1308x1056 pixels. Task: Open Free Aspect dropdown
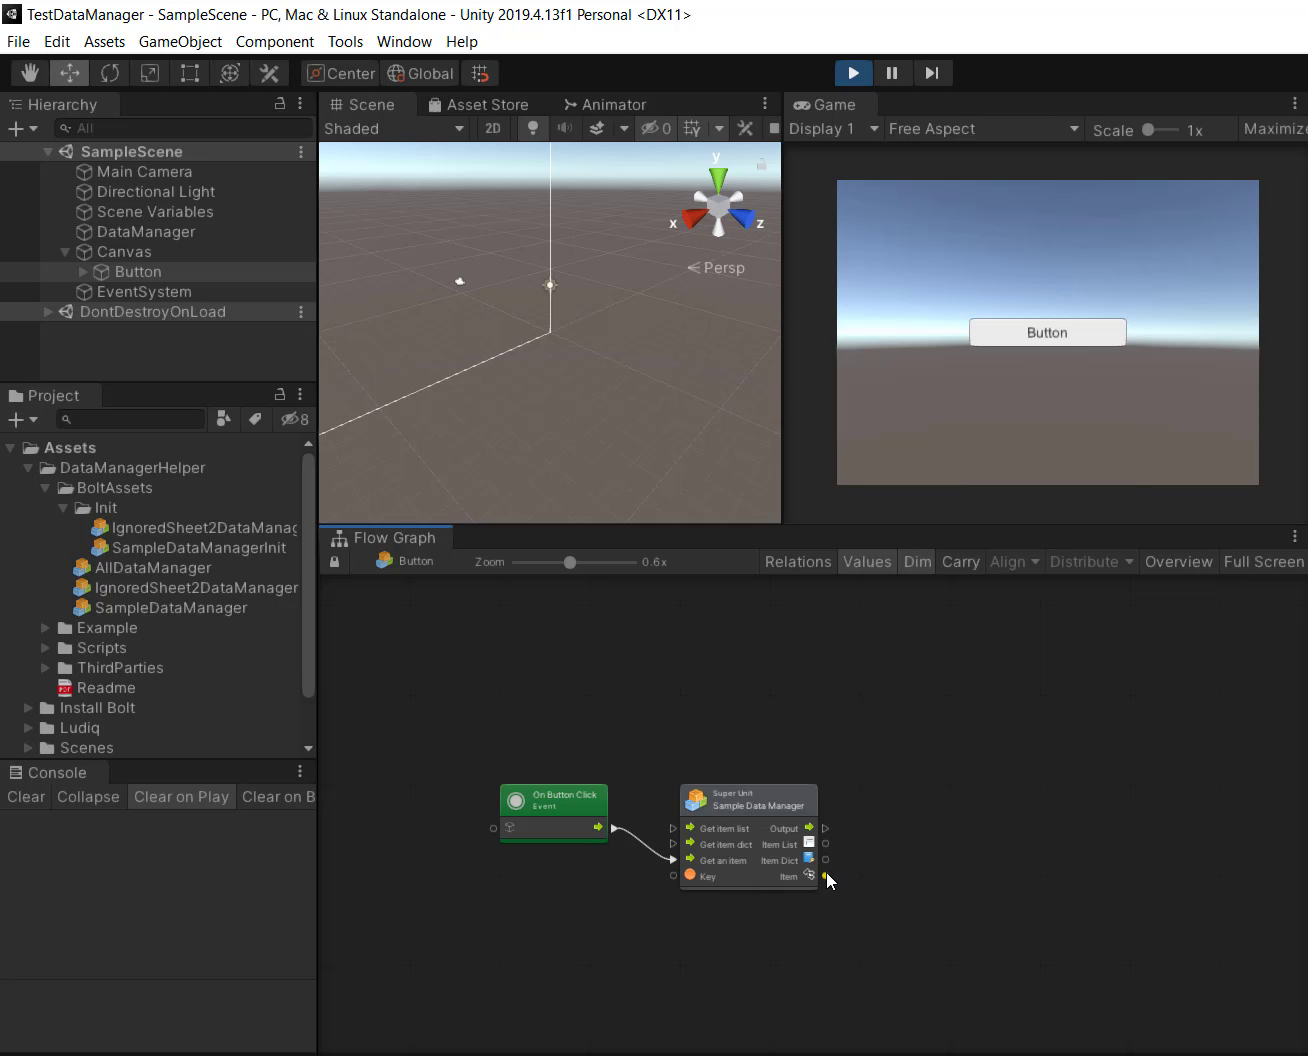pyautogui.click(x=984, y=128)
